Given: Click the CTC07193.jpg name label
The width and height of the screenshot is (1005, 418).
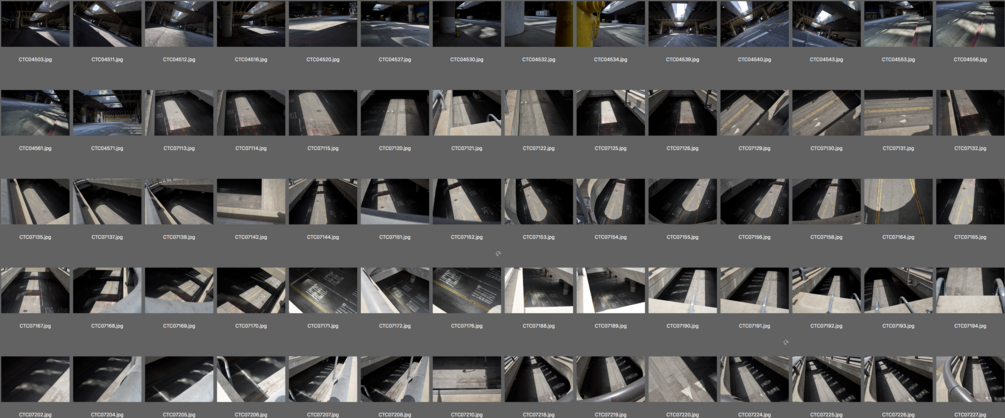Looking at the screenshot, I should pyautogui.click(x=898, y=326).
